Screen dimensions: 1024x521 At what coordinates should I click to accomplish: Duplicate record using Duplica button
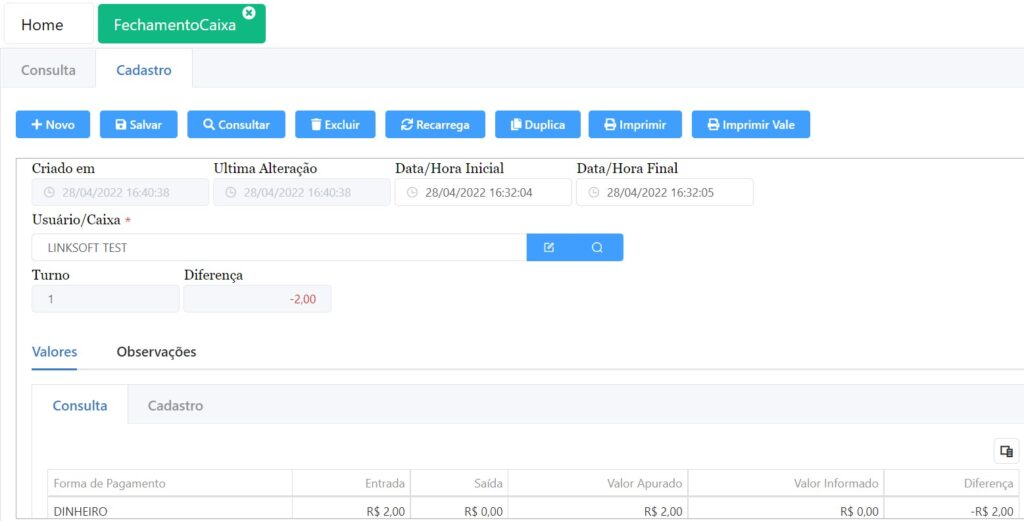537,125
